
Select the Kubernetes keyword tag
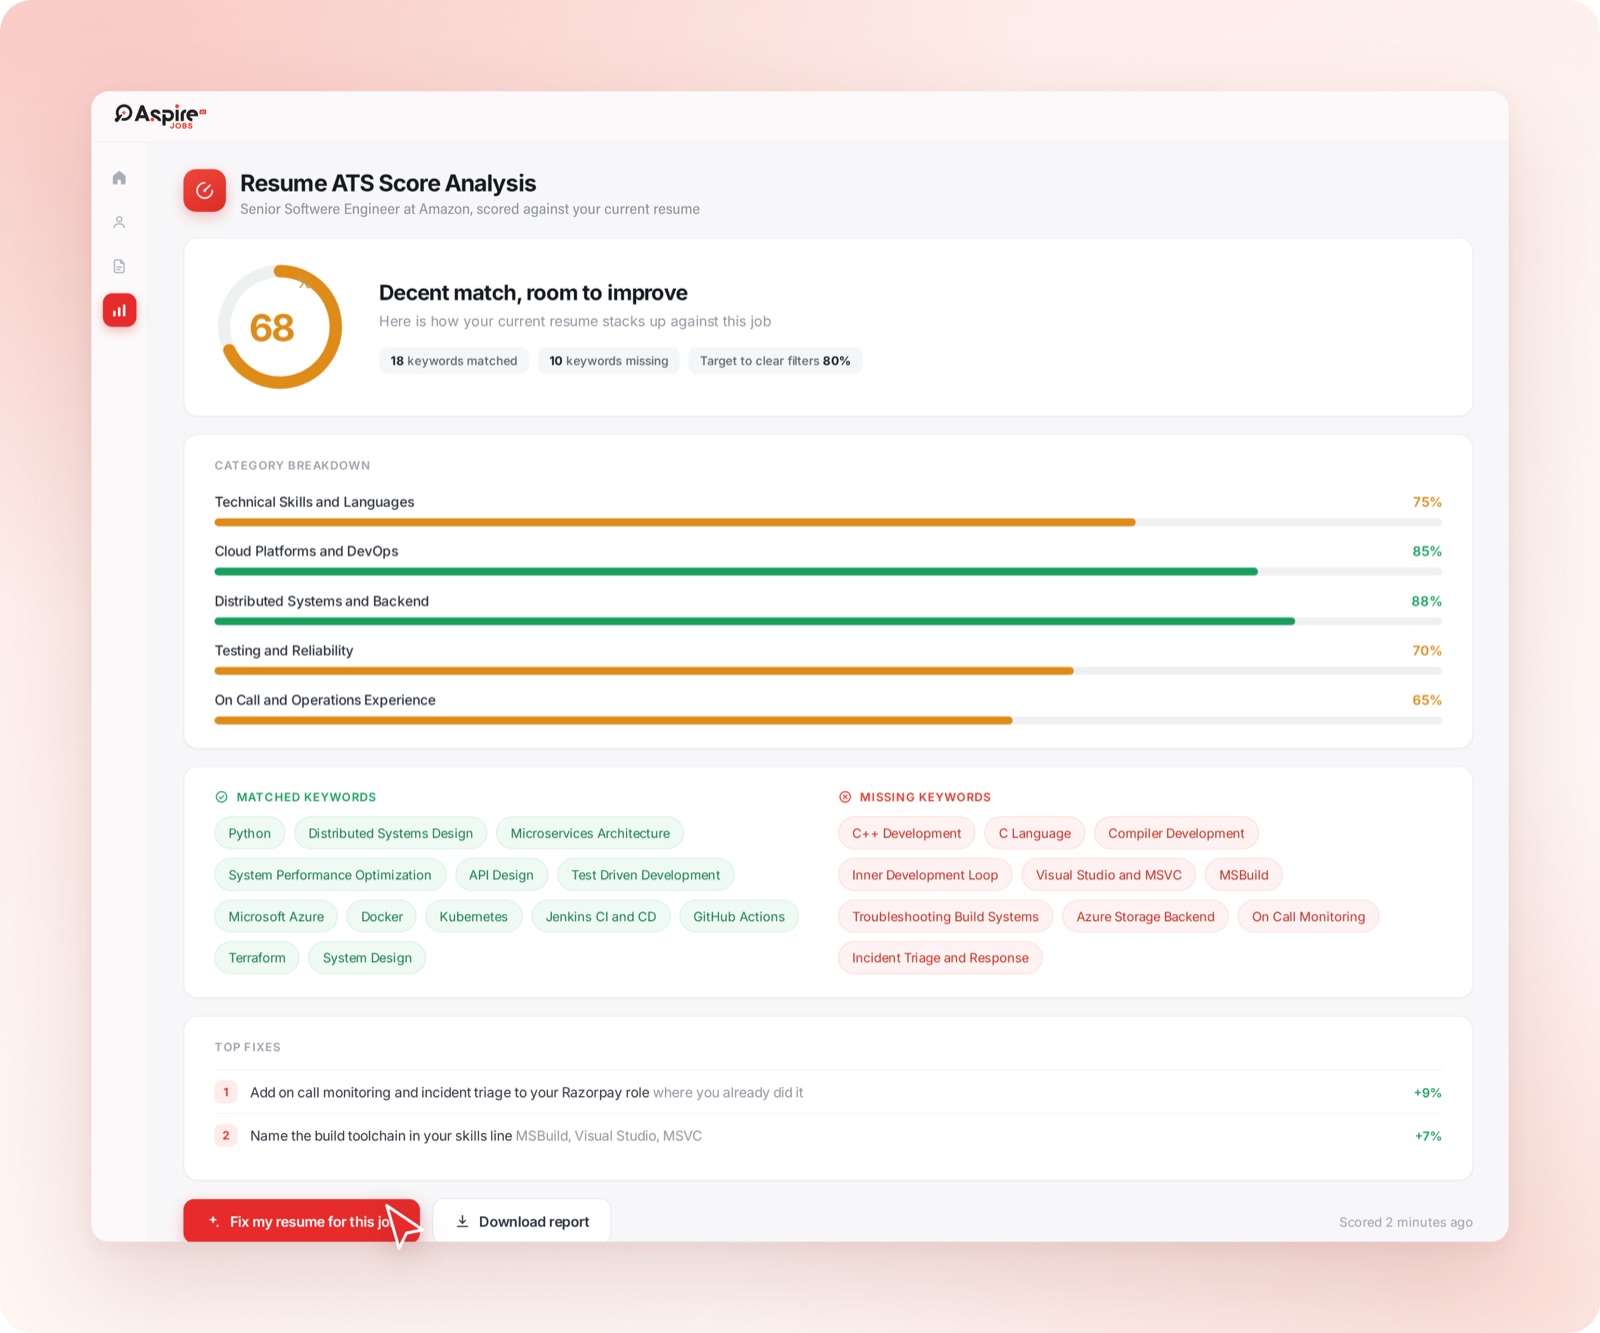click(x=474, y=916)
